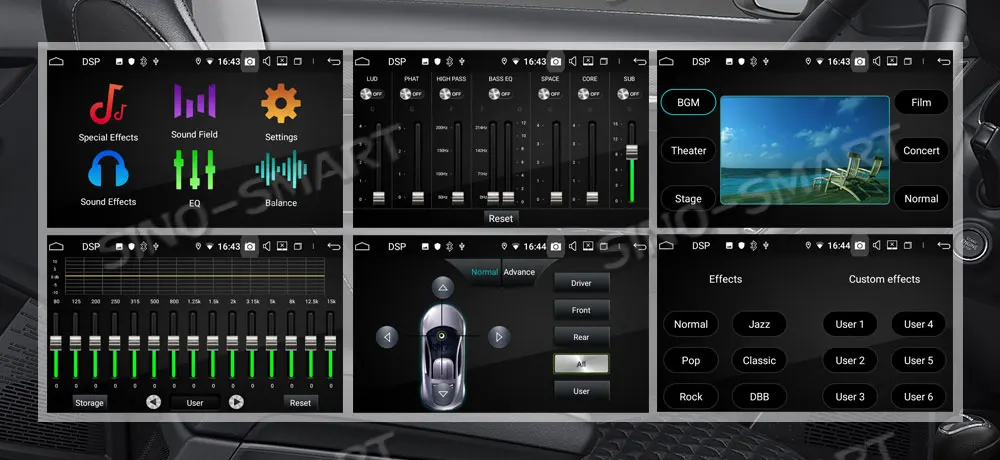Open the green EQ sliders icon
The height and width of the screenshot is (460, 1000).
tap(195, 170)
